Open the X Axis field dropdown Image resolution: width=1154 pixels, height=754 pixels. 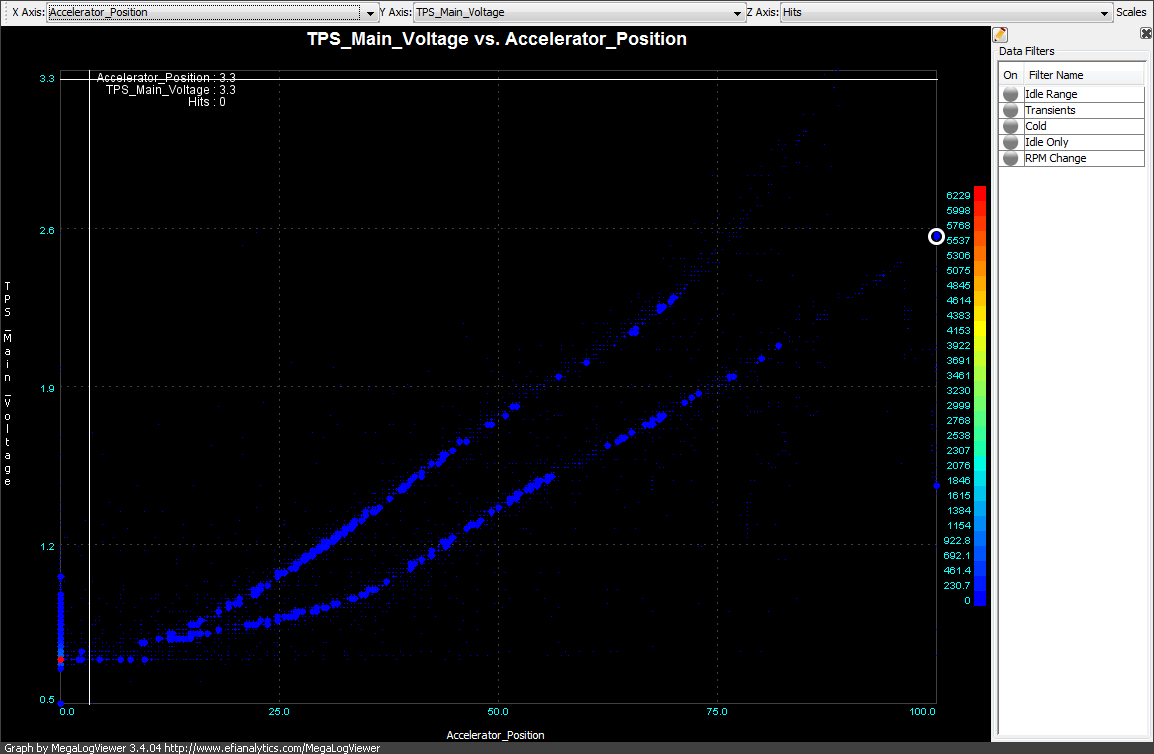point(370,13)
